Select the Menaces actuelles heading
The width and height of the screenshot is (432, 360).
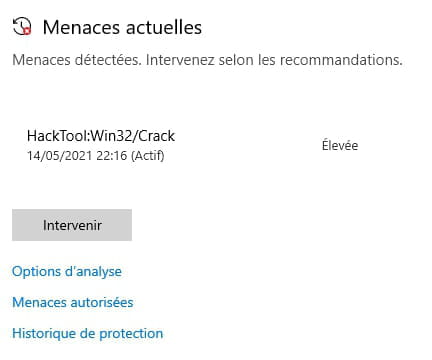click(122, 27)
